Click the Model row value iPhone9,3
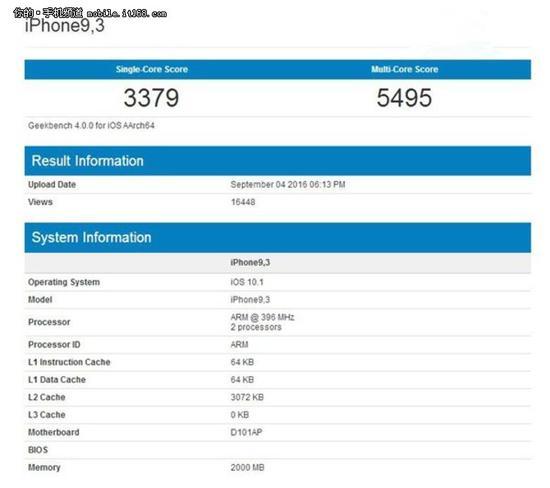The height and width of the screenshot is (488, 550). point(250,300)
